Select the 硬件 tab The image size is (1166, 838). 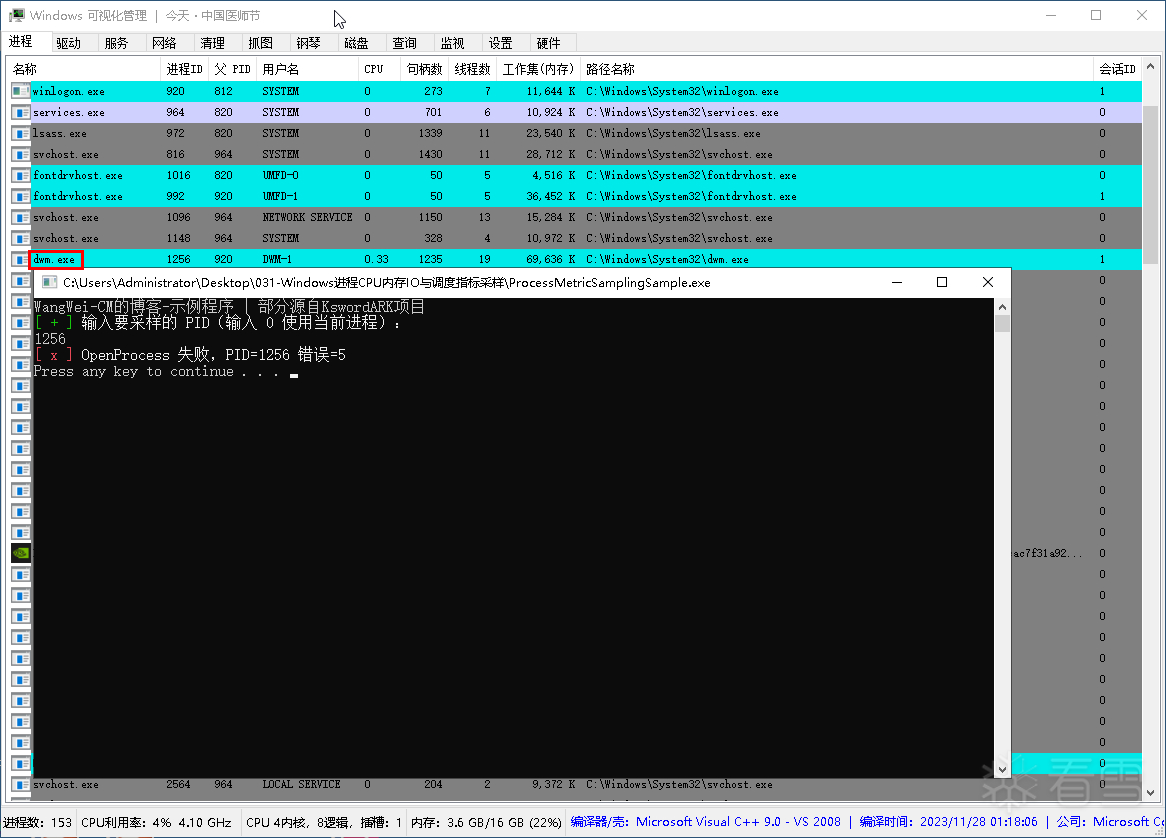click(549, 43)
